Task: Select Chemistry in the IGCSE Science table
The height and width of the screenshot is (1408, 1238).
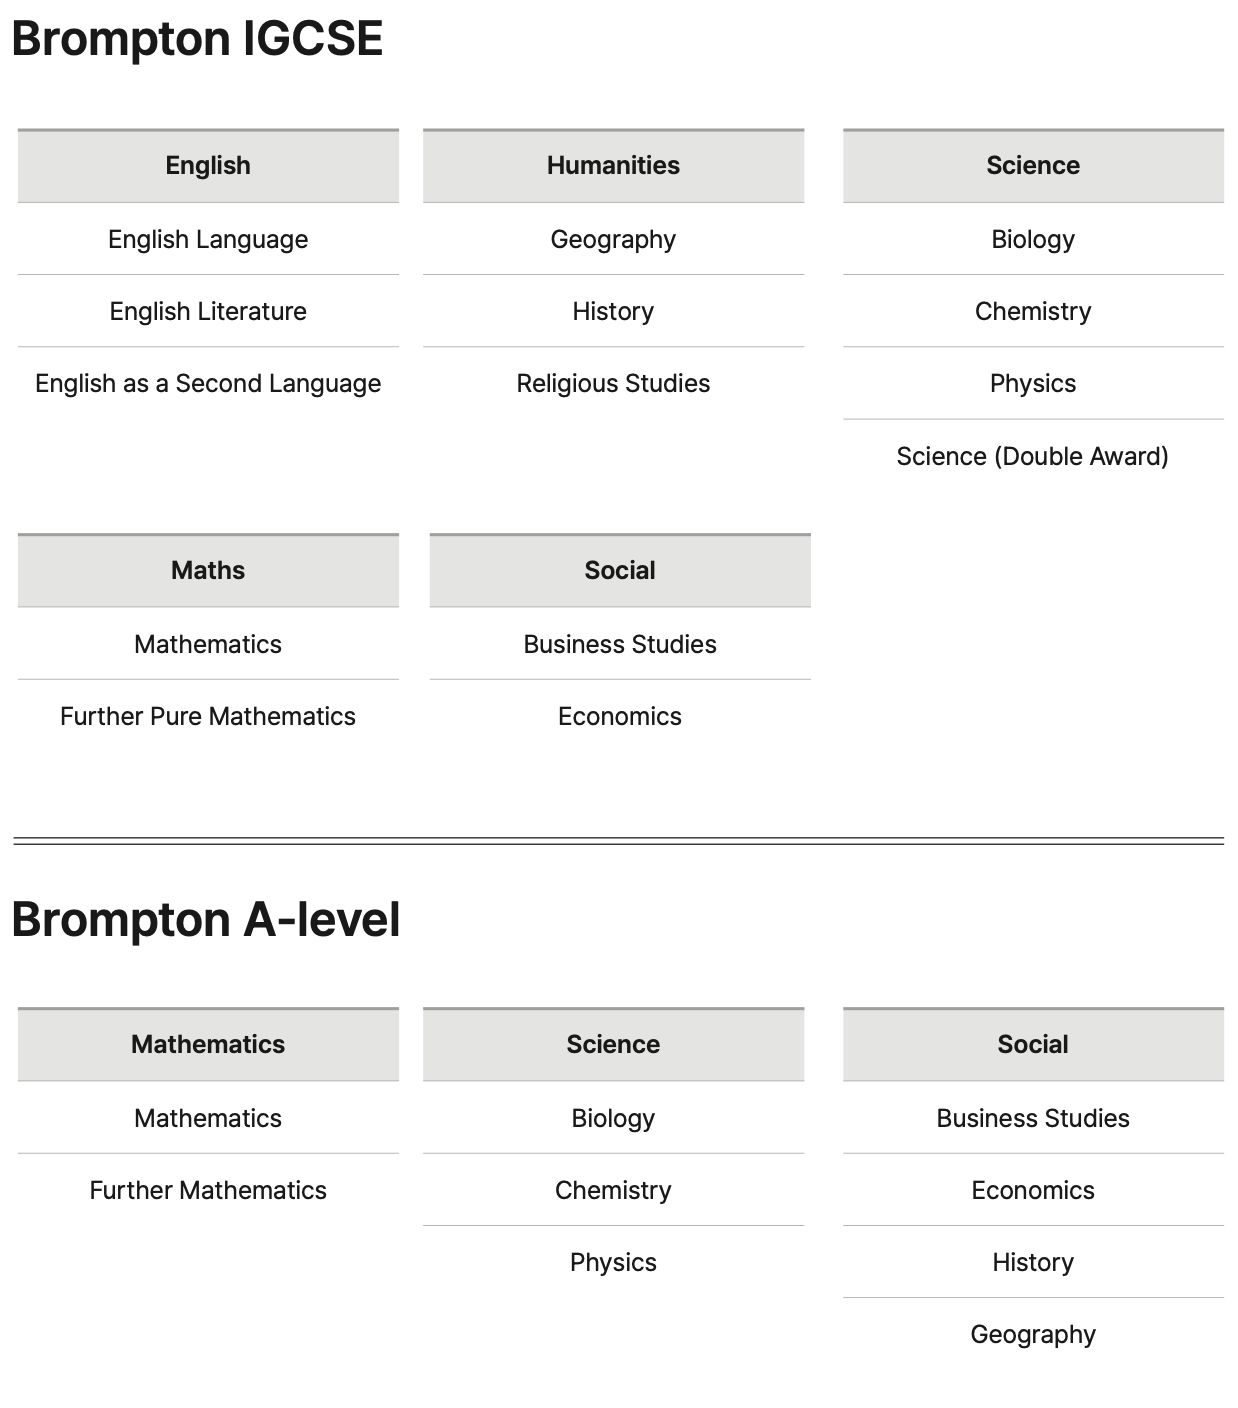Action: pos(1033,312)
